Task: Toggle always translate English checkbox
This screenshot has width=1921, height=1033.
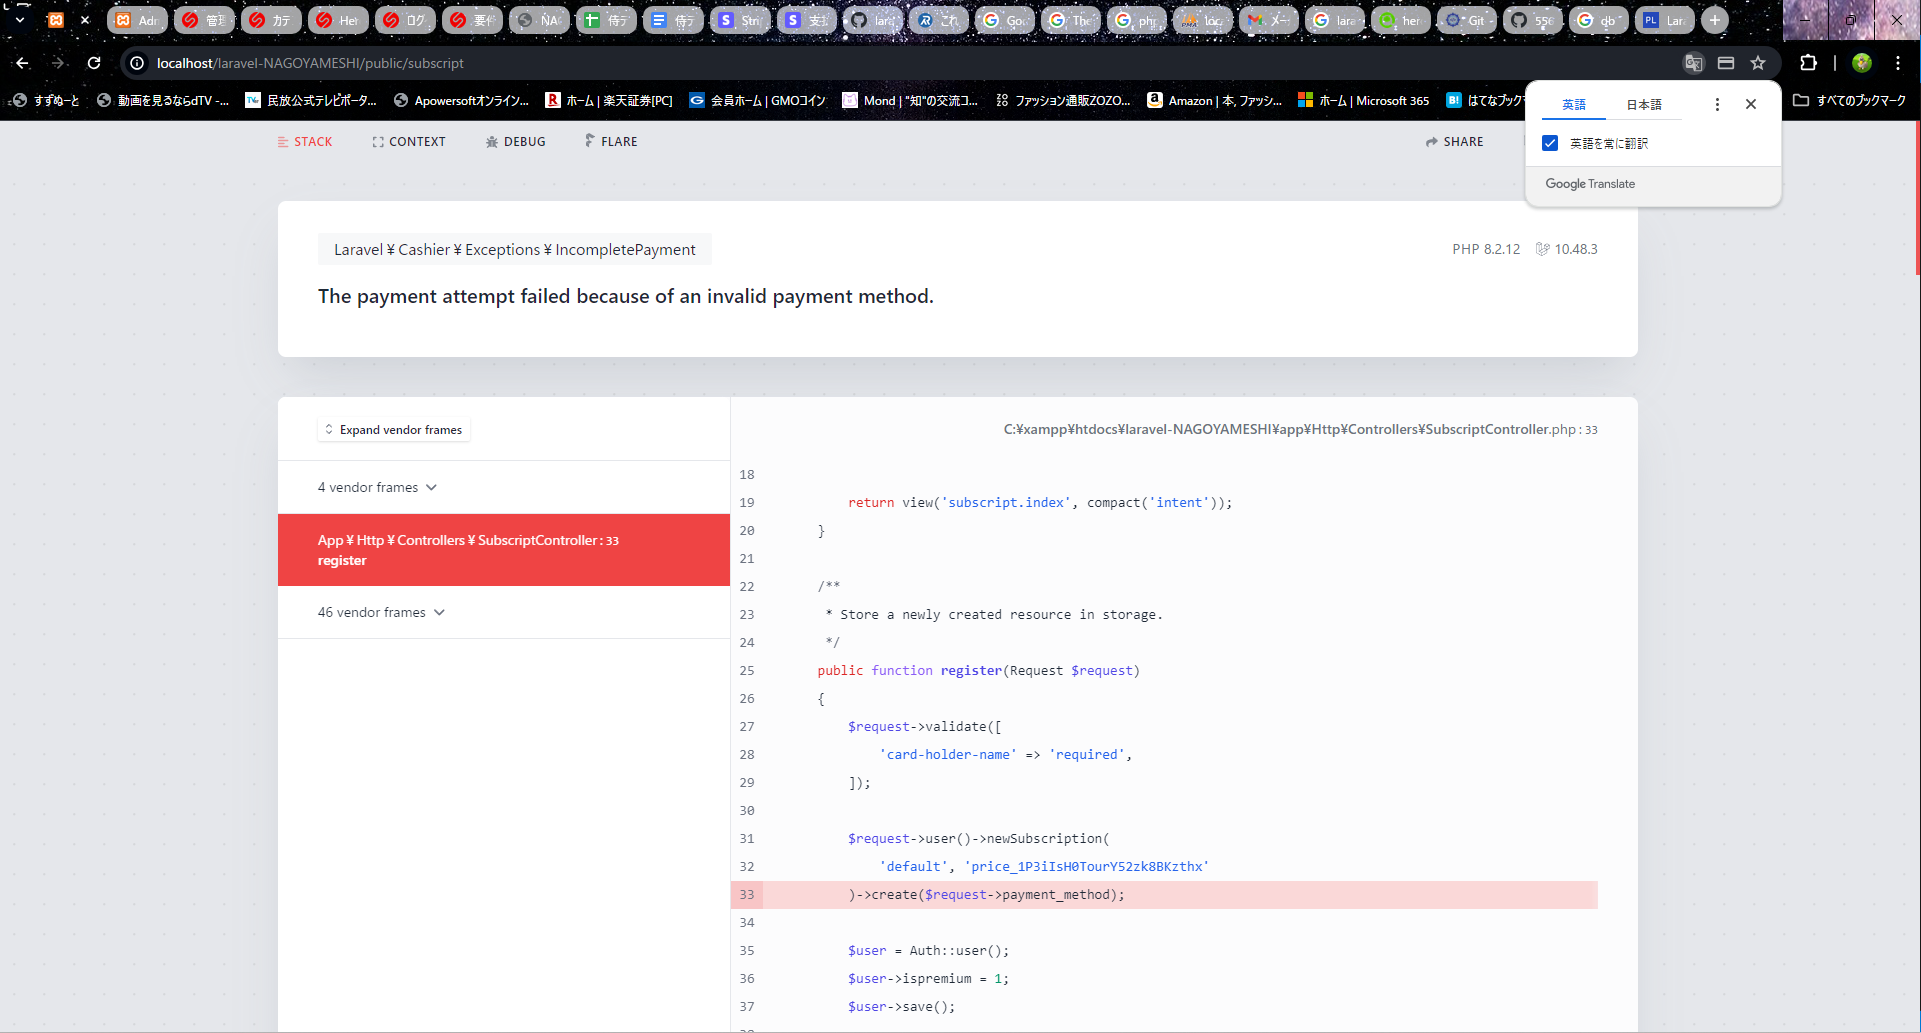Action: pyautogui.click(x=1550, y=143)
